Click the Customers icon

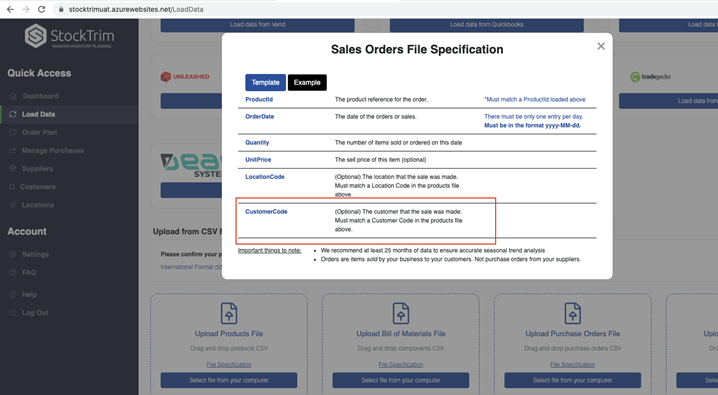[x=12, y=187]
